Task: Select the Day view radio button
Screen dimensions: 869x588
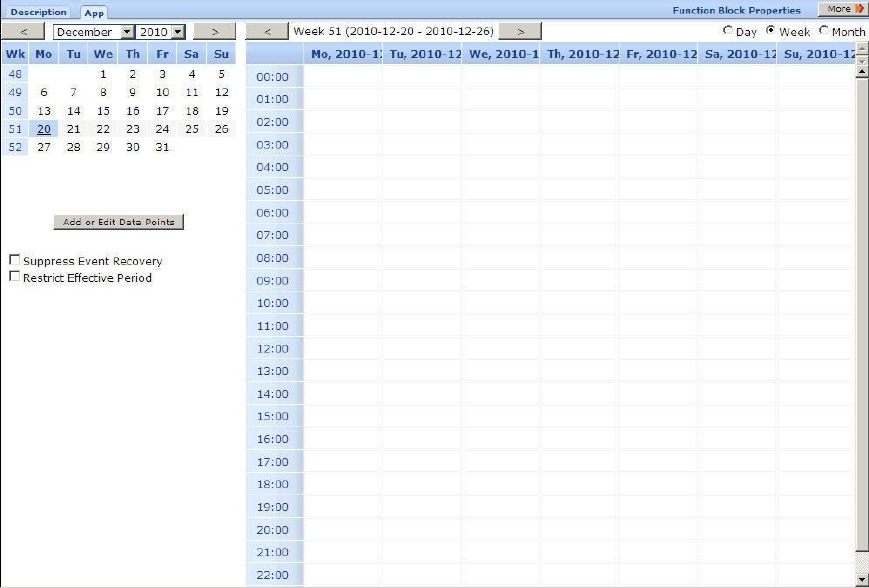Action: tap(728, 31)
